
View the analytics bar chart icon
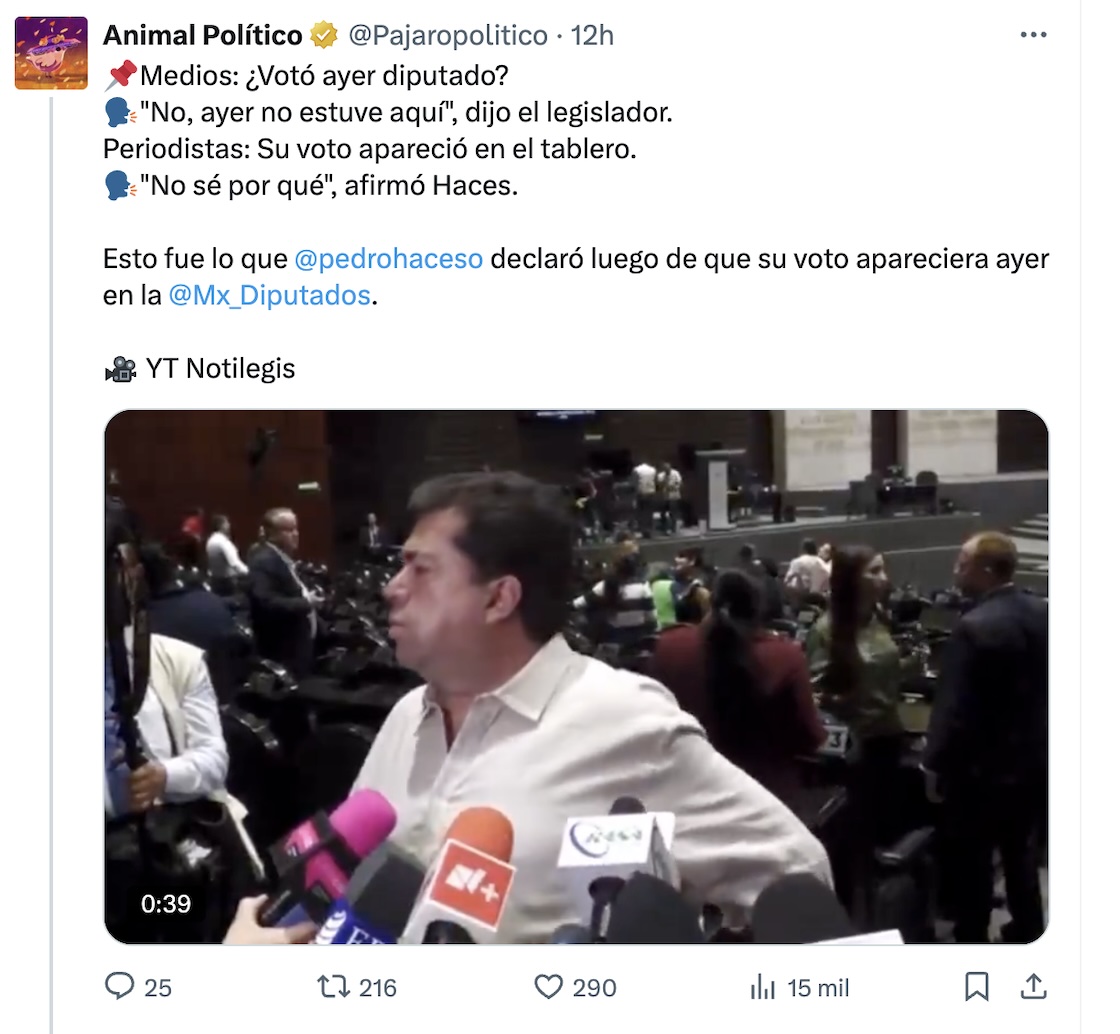(x=762, y=988)
